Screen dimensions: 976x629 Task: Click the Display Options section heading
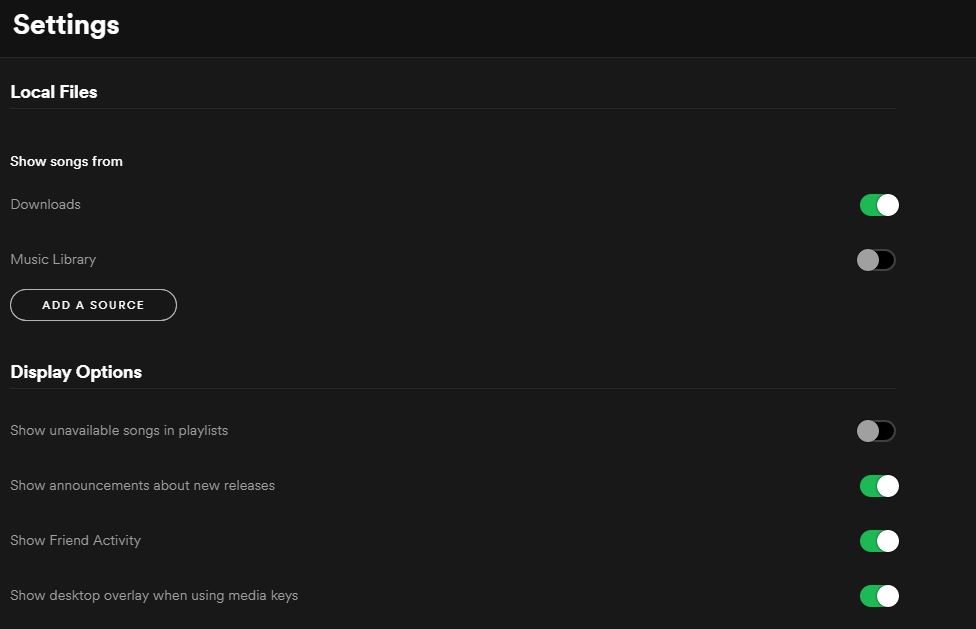point(75,371)
